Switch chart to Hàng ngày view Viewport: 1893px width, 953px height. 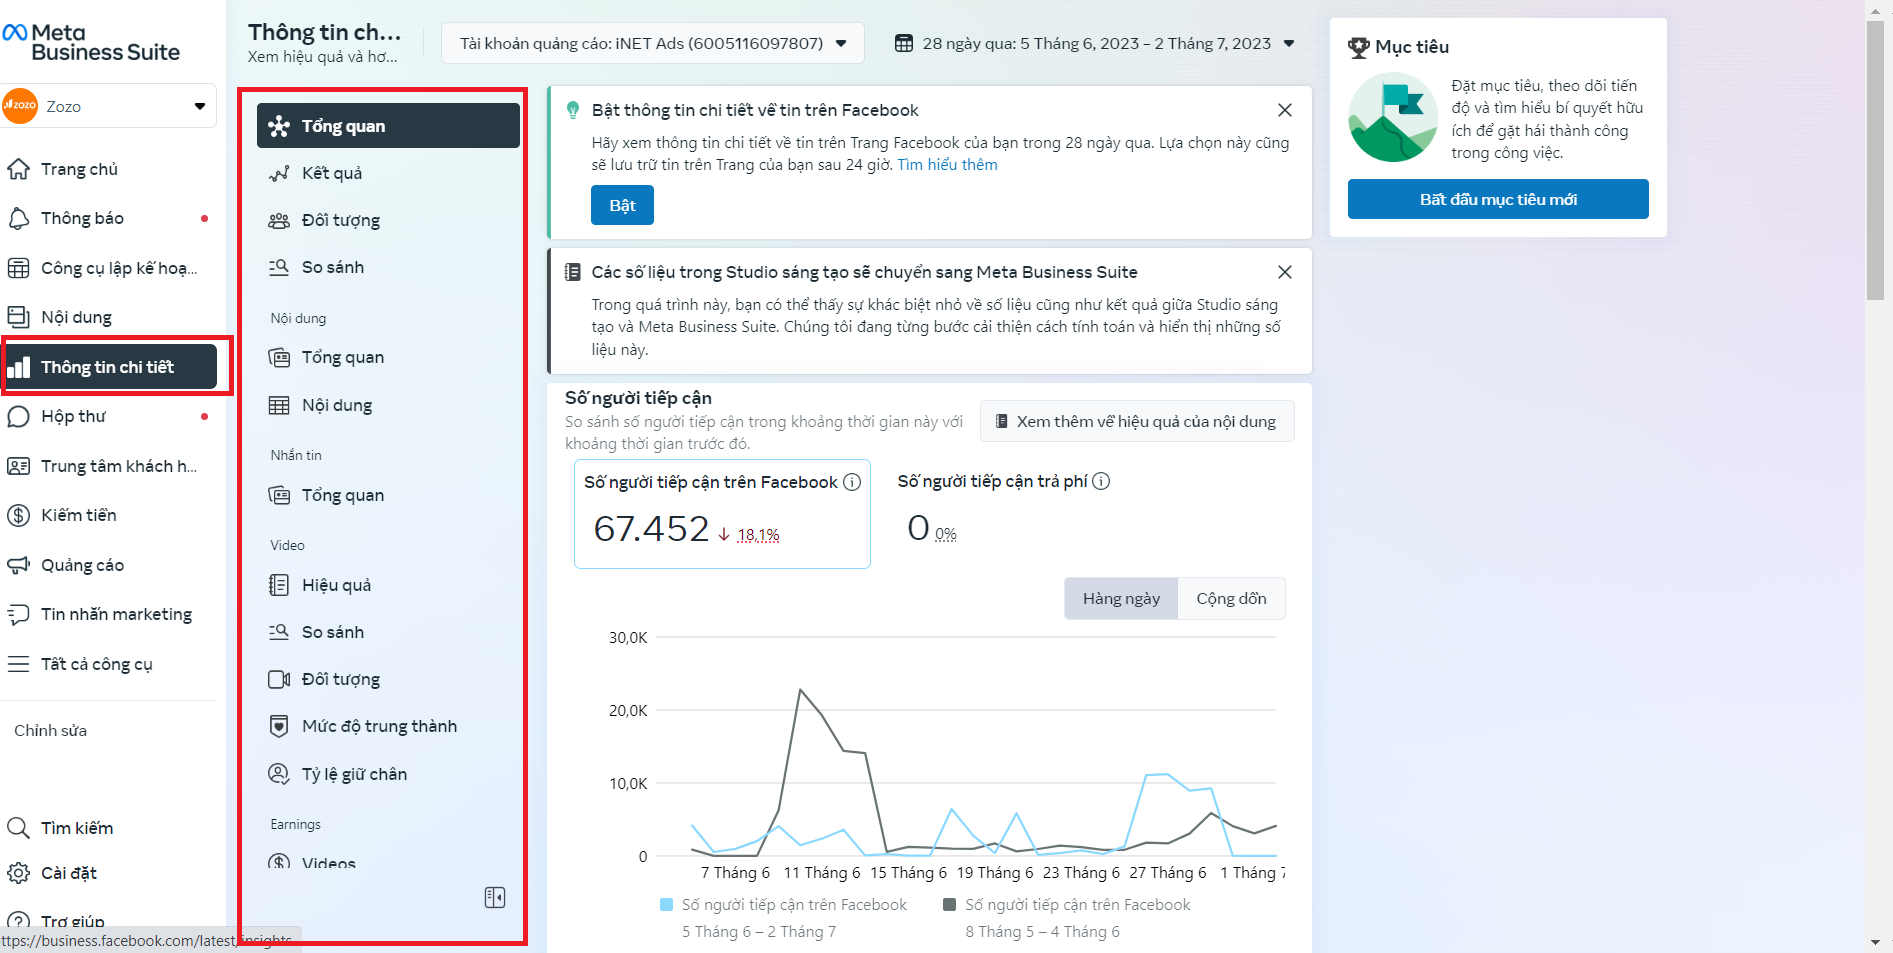click(x=1121, y=598)
